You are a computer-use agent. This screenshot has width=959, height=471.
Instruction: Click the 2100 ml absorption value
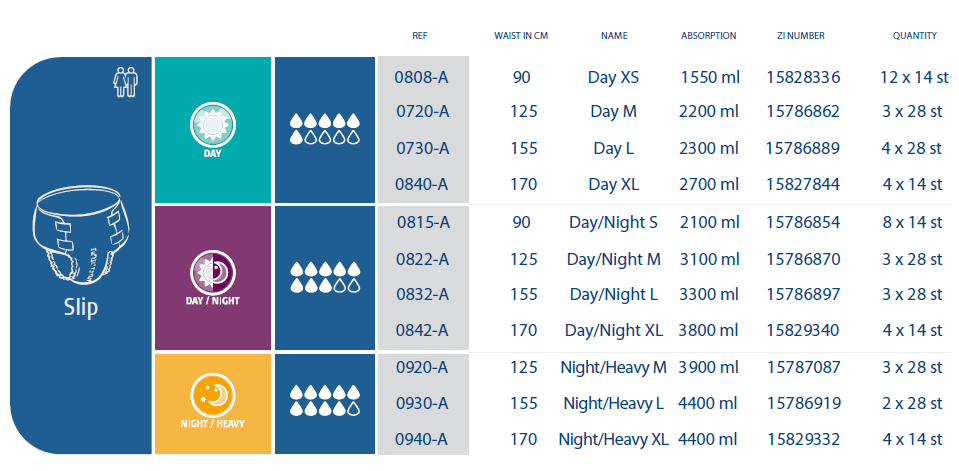(709, 223)
